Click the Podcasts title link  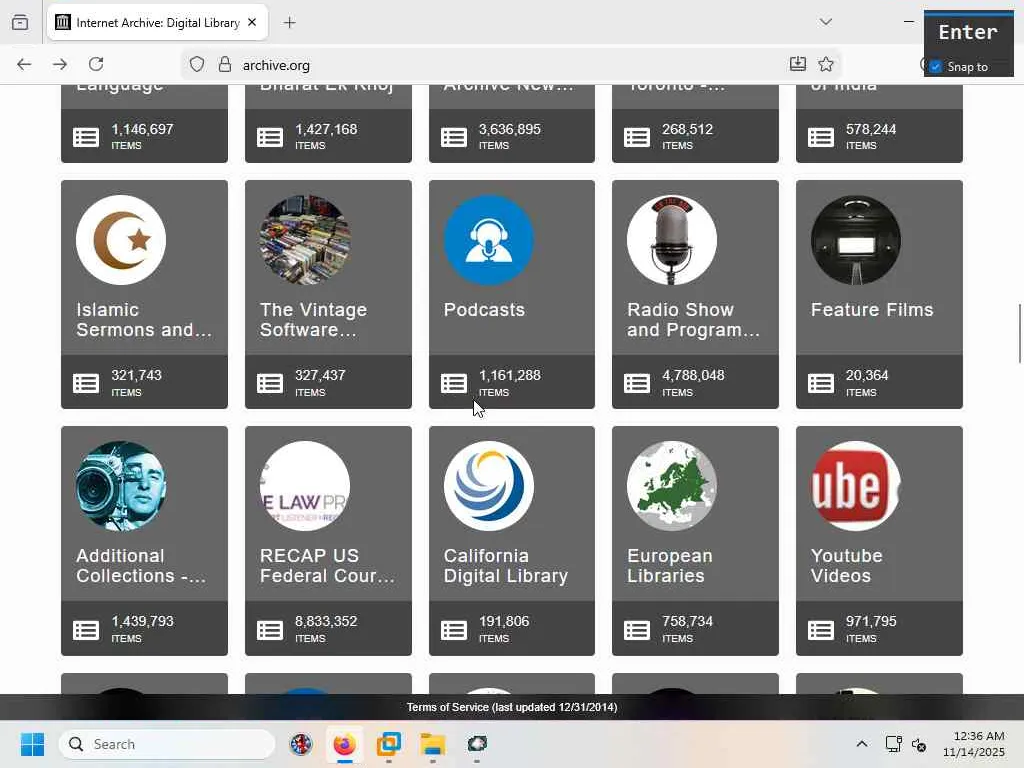tap(484, 310)
